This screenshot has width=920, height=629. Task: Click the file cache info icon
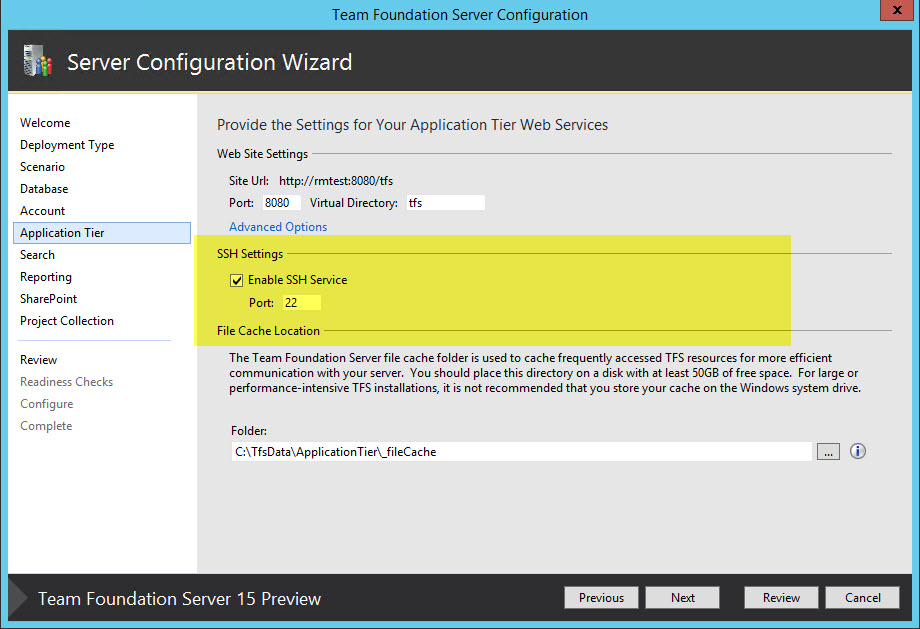[x=857, y=451]
